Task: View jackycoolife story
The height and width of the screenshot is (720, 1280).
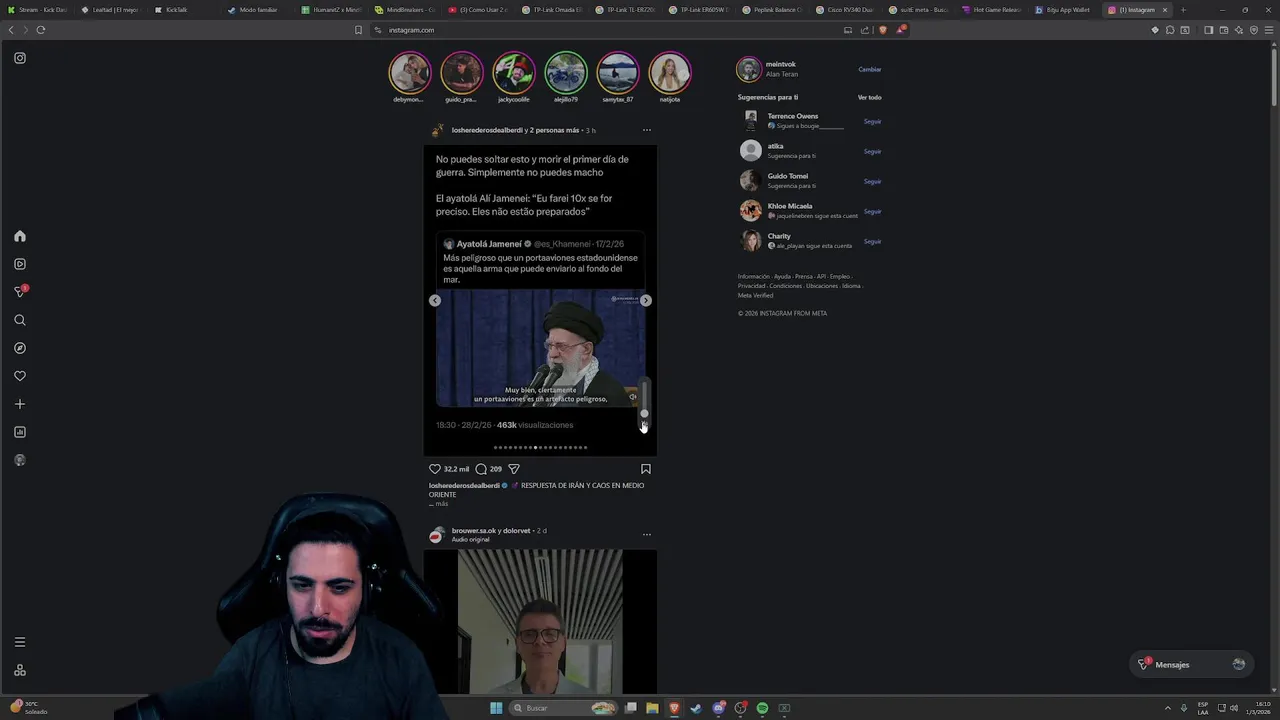Action: pyautogui.click(x=513, y=73)
